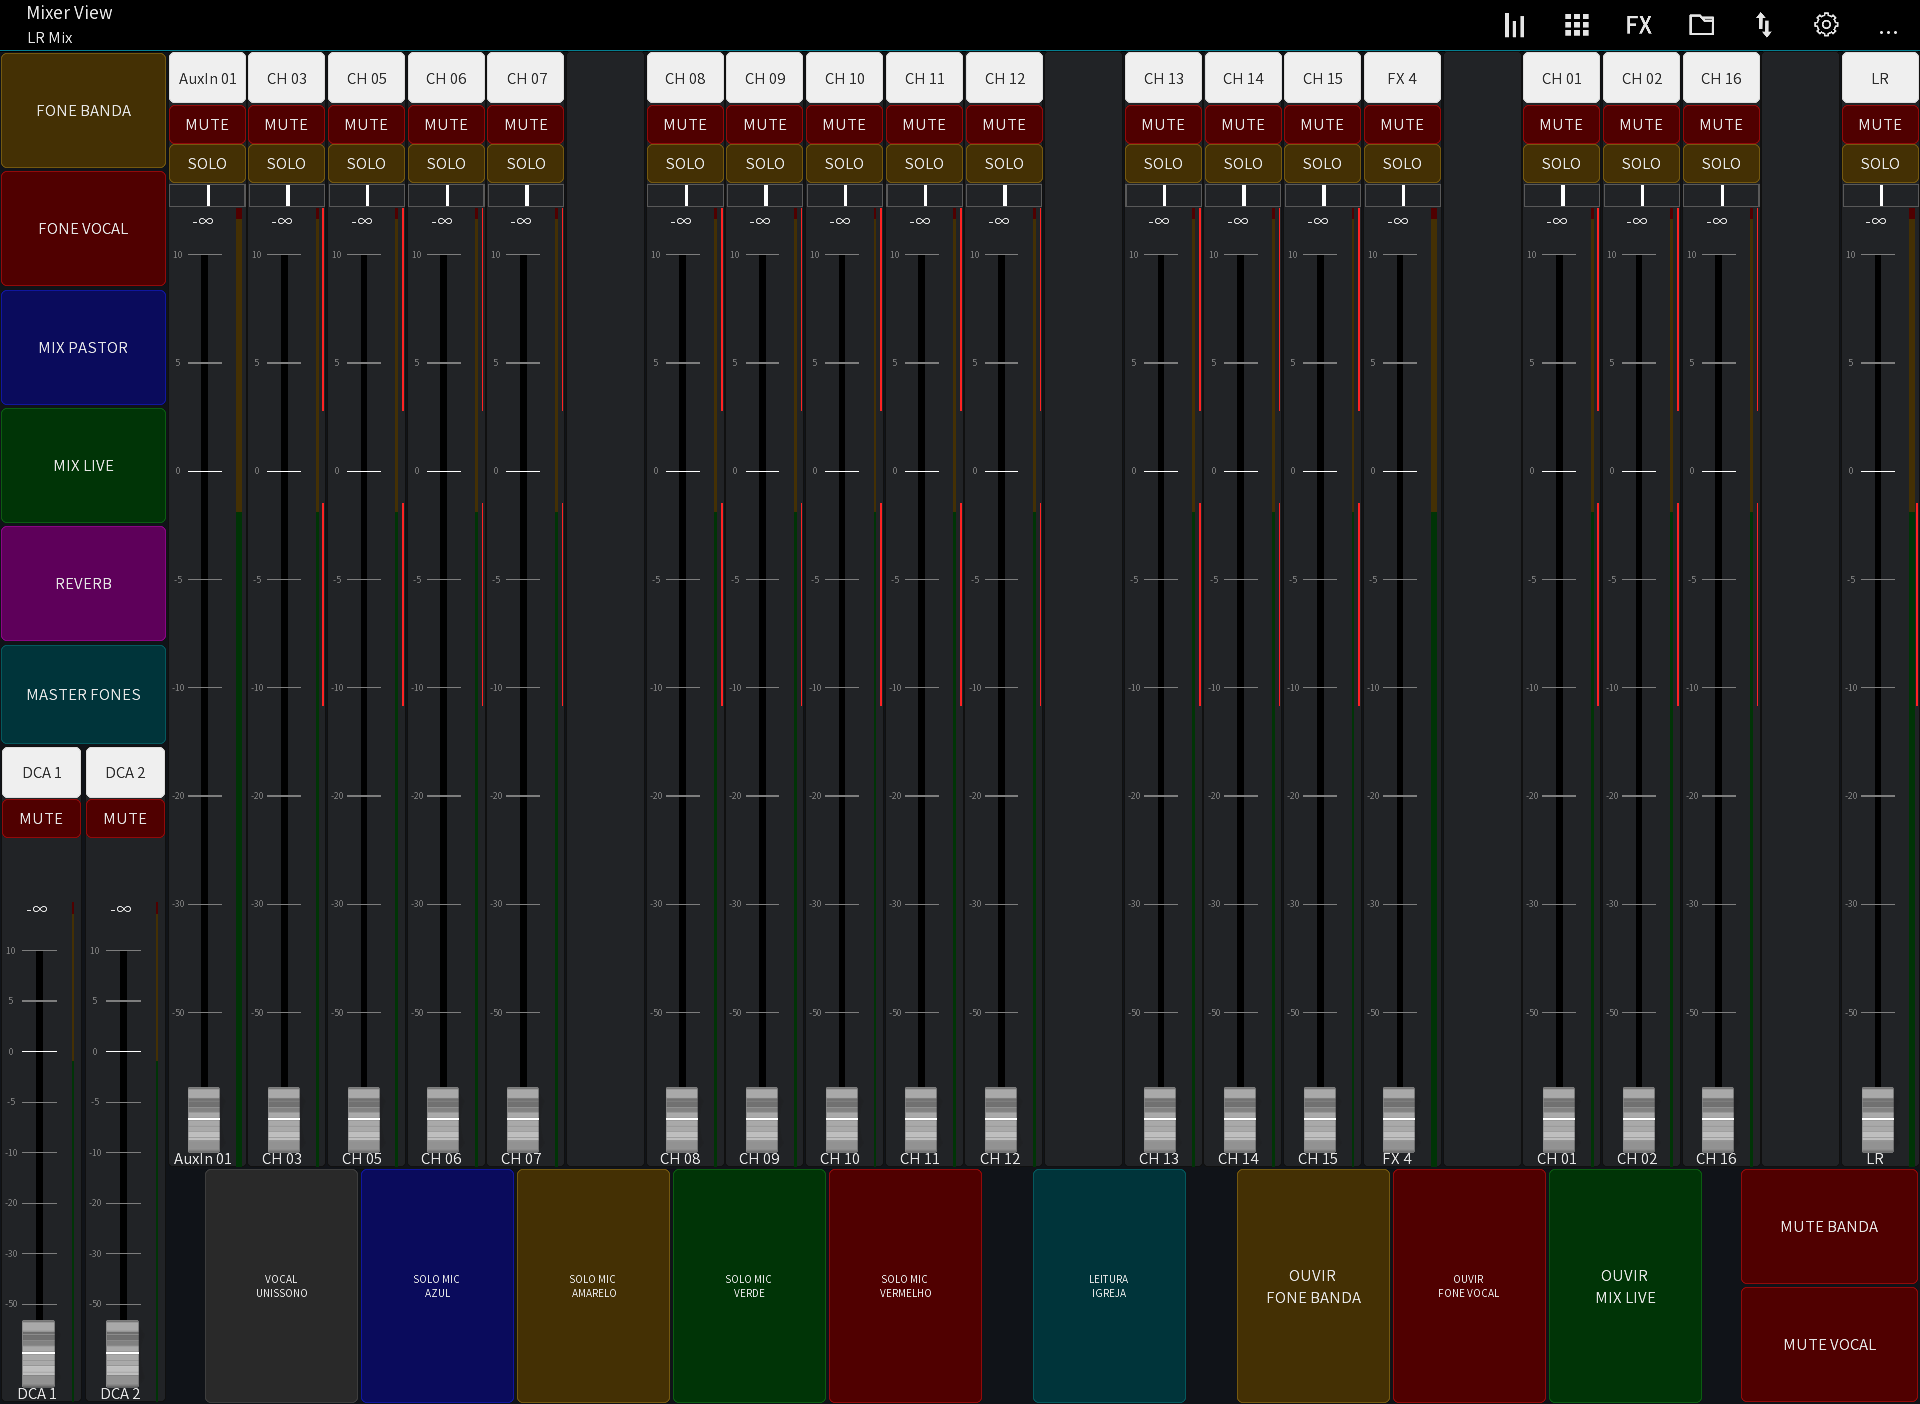
Task: Open the routing configuration
Action: click(x=1763, y=24)
